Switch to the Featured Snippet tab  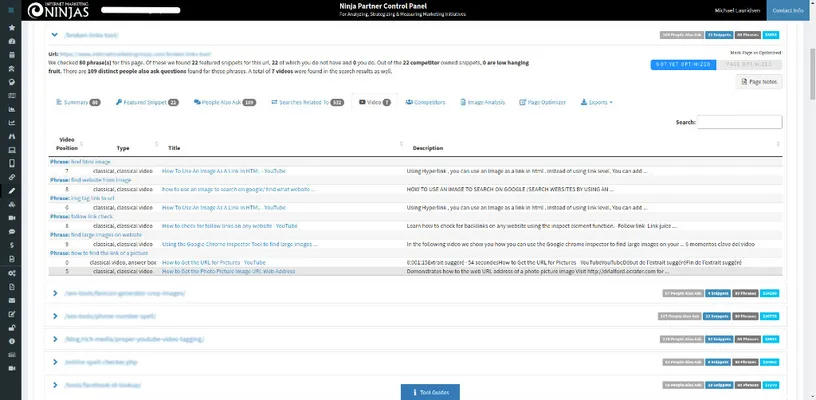coord(147,102)
